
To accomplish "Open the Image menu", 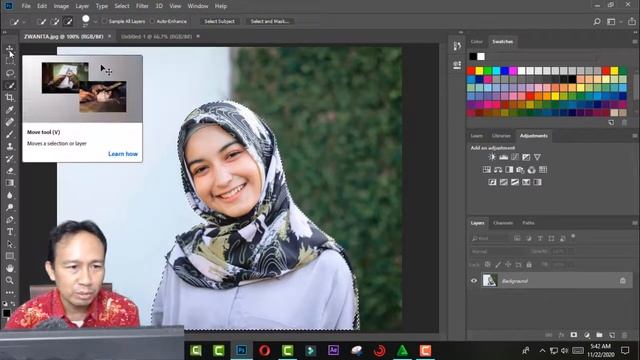I will tap(61, 6).
